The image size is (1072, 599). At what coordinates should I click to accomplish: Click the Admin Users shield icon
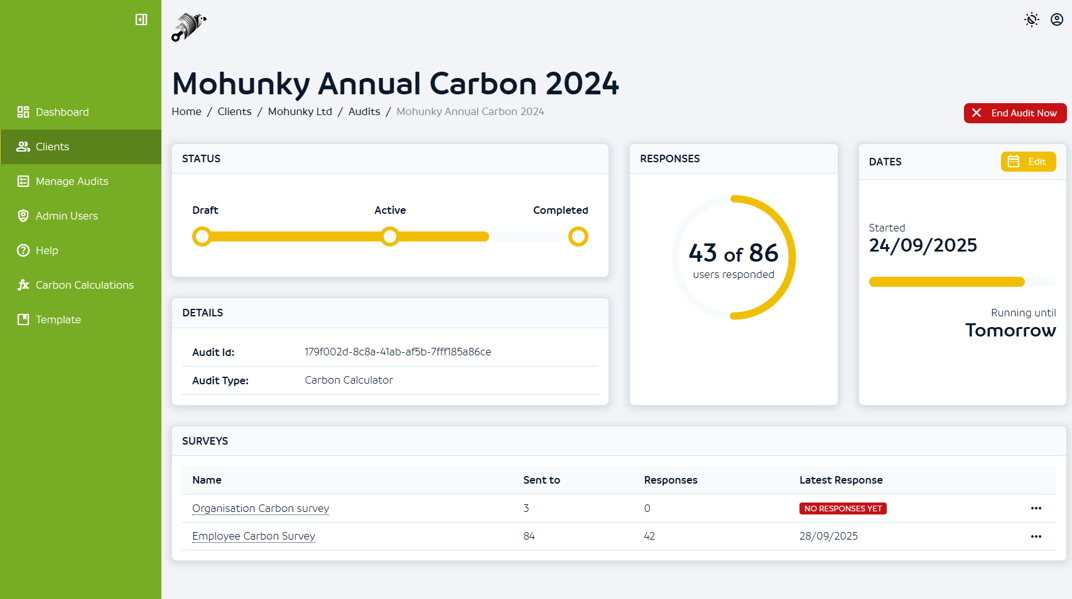click(23, 216)
